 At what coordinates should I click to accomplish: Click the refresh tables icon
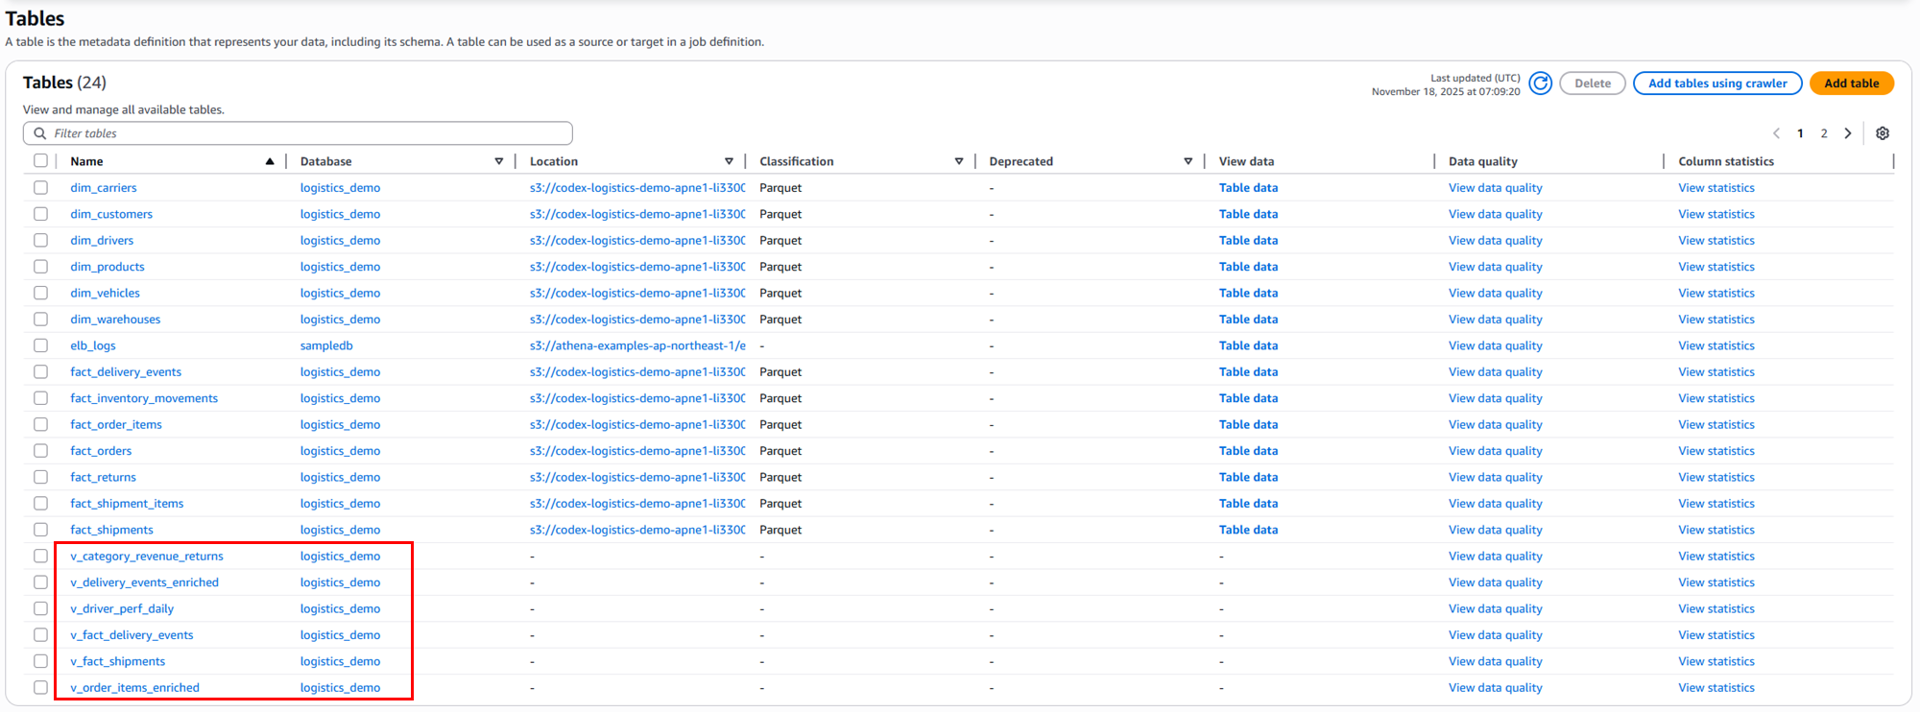(1540, 83)
